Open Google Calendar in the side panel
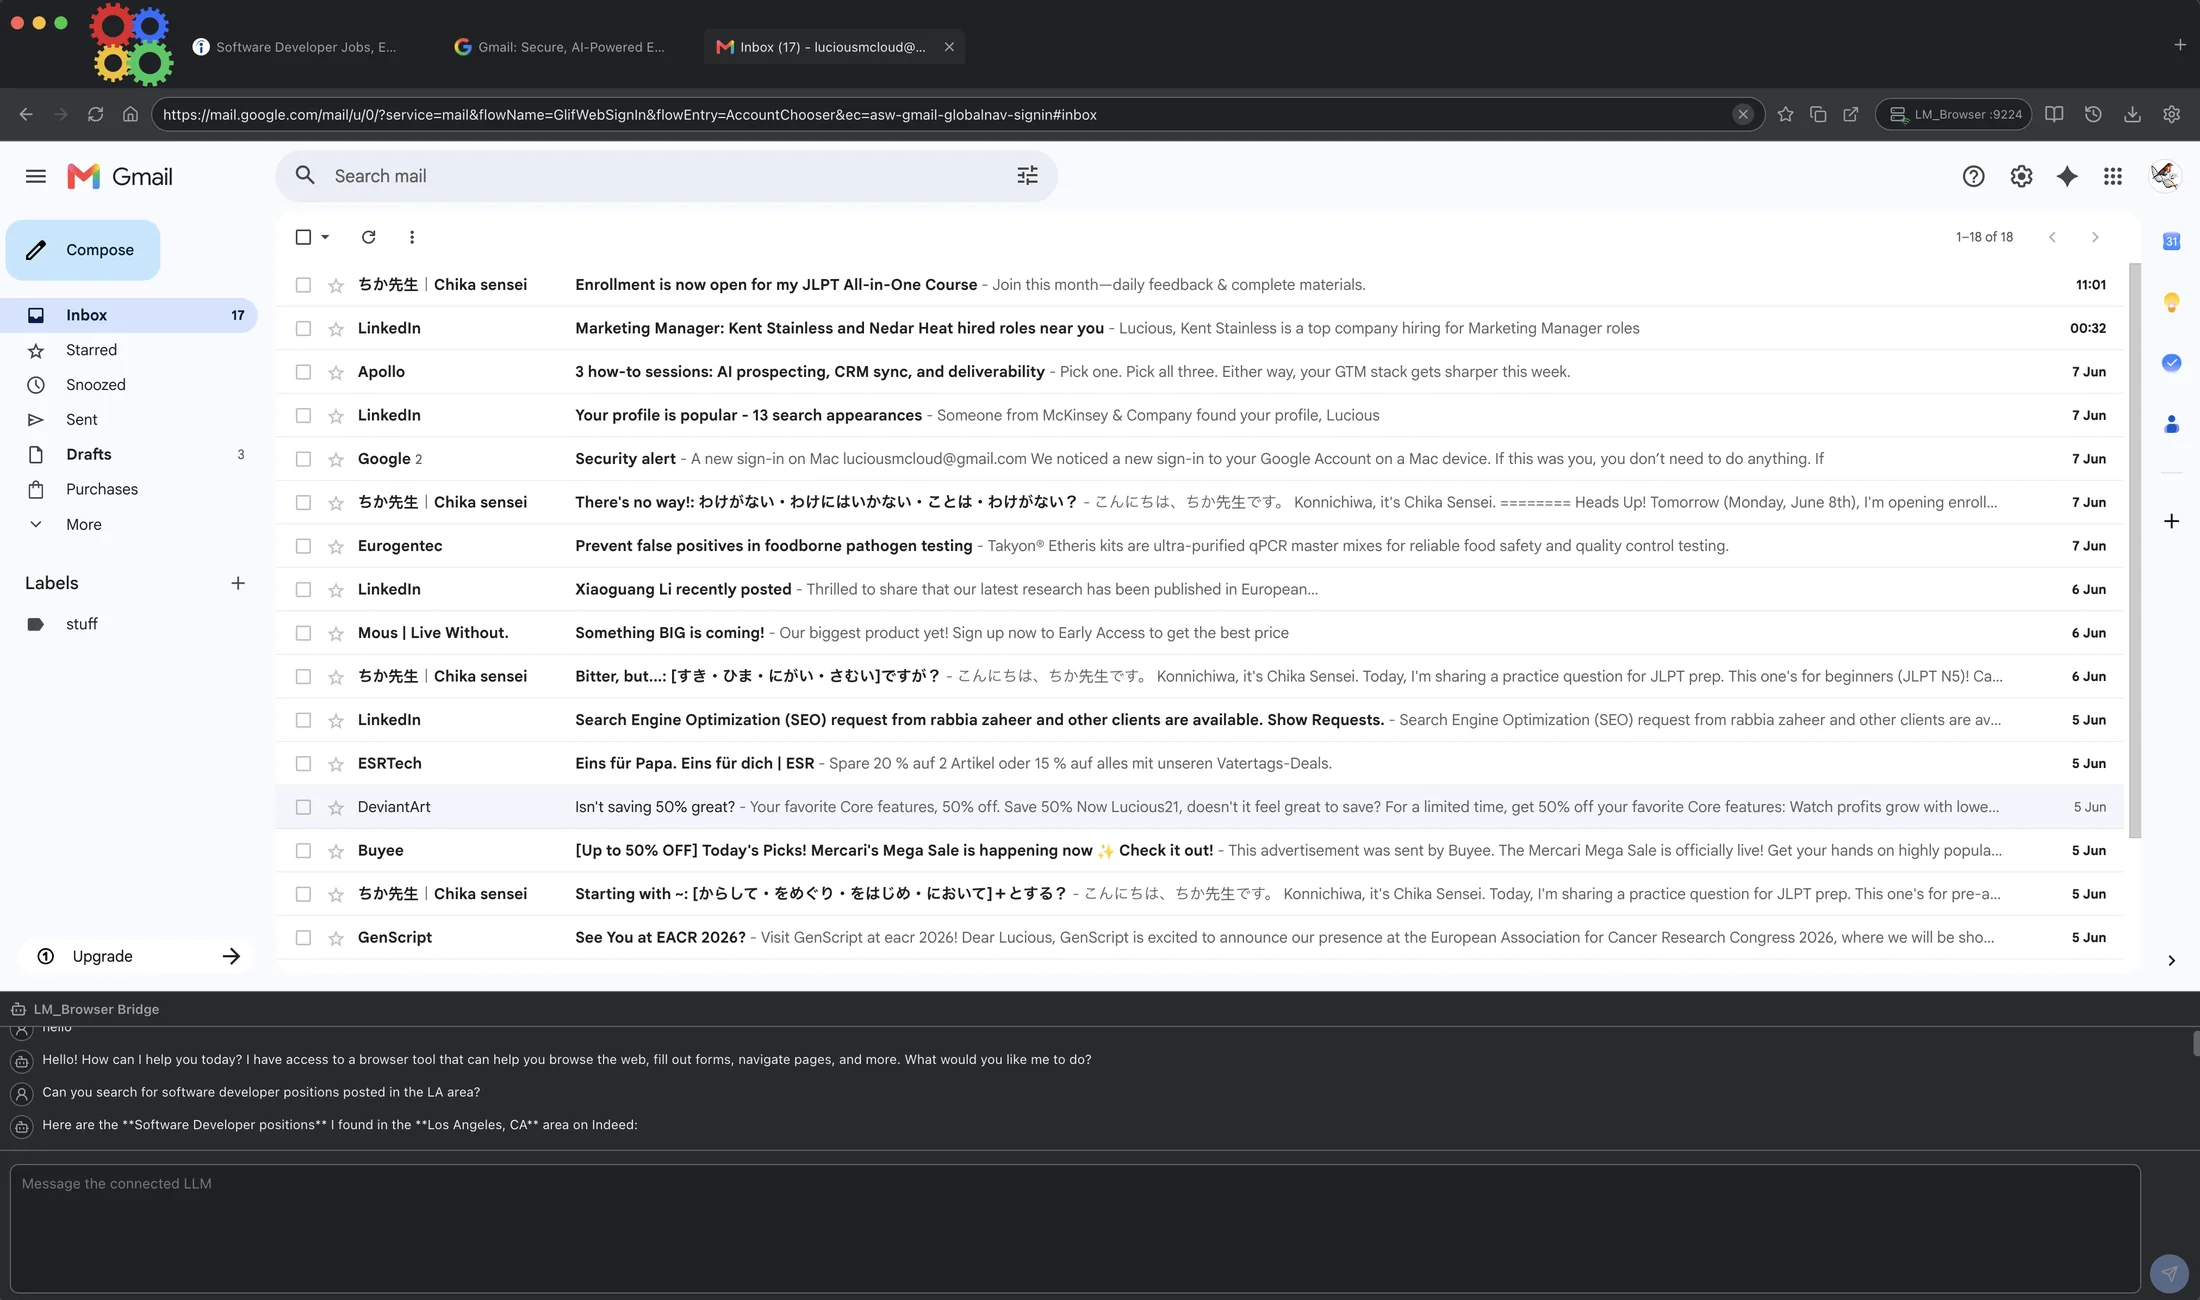This screenshot has width=2200, height=1300. click(x=2171, y=241)
